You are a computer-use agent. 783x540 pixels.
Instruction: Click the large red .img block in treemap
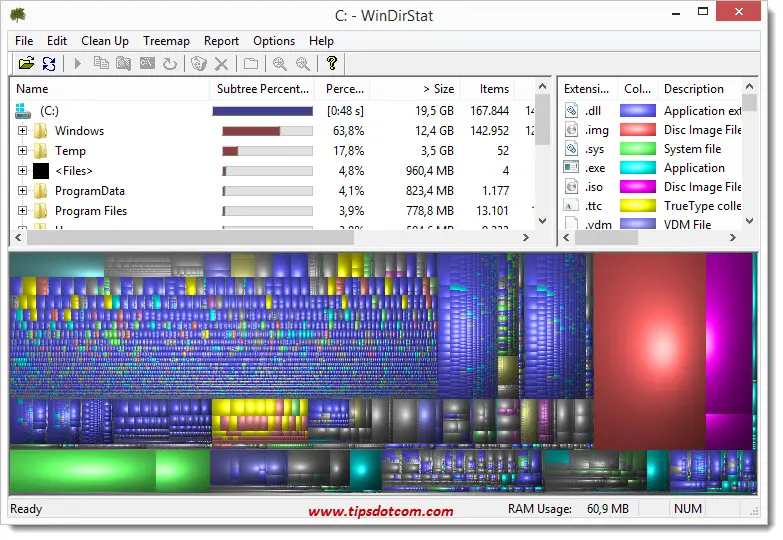coord(649,350)
